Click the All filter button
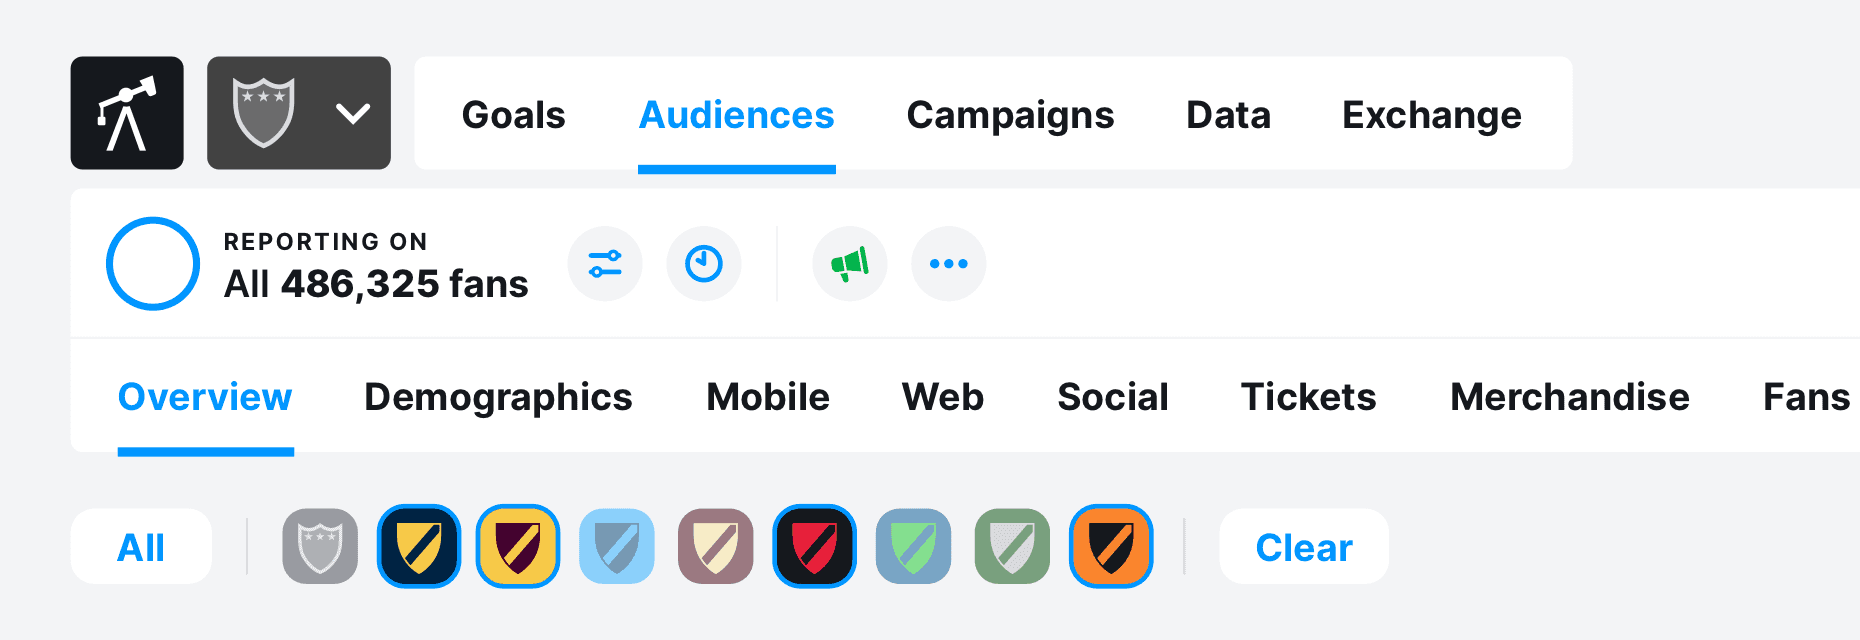The height and width of the screenshot is (640, 1860). point(141,547)
